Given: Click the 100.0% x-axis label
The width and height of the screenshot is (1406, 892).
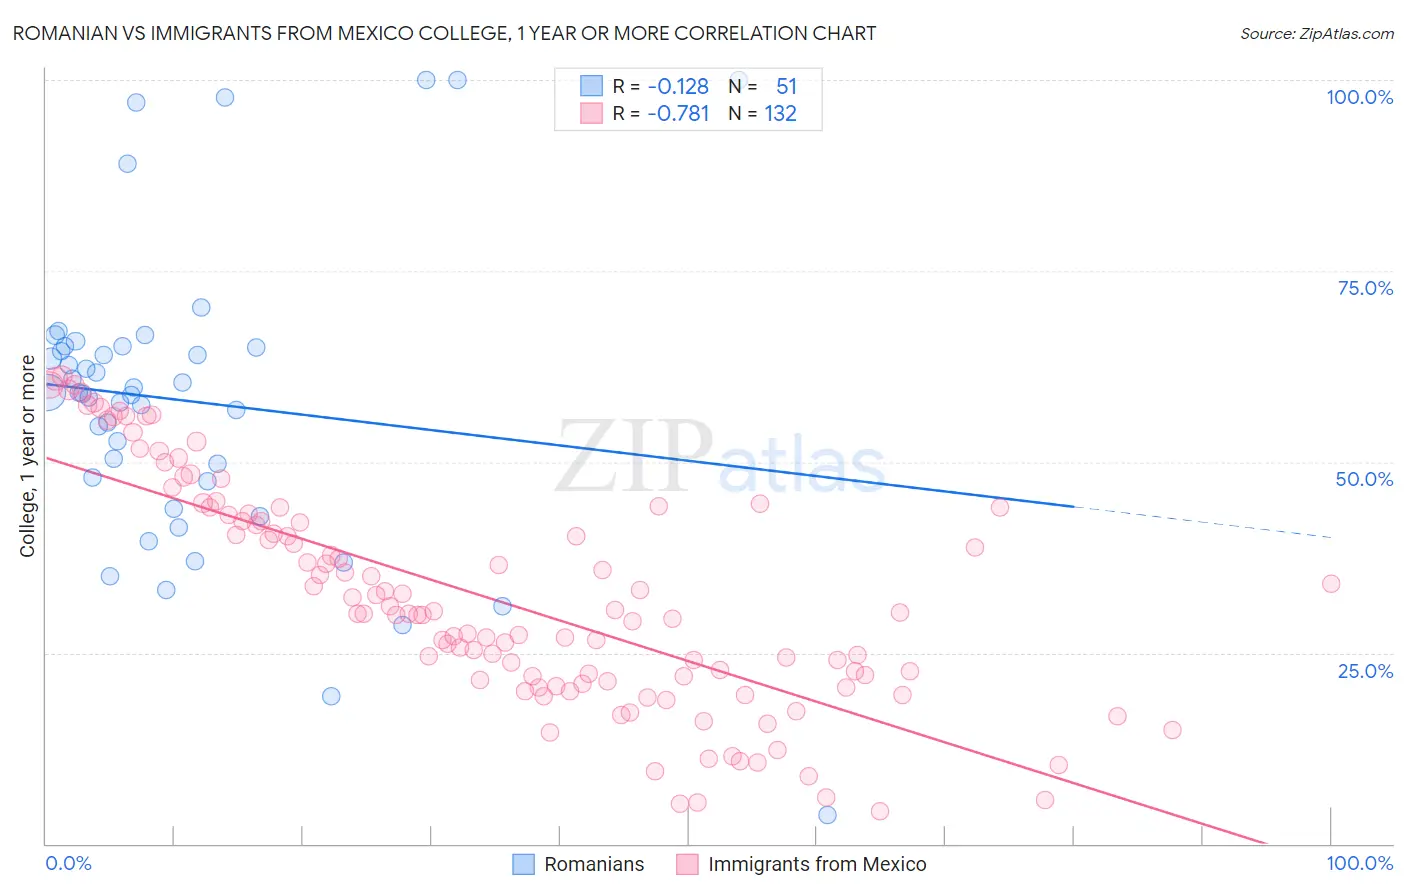Looking at the screenshot, I should coord(1360,863).
